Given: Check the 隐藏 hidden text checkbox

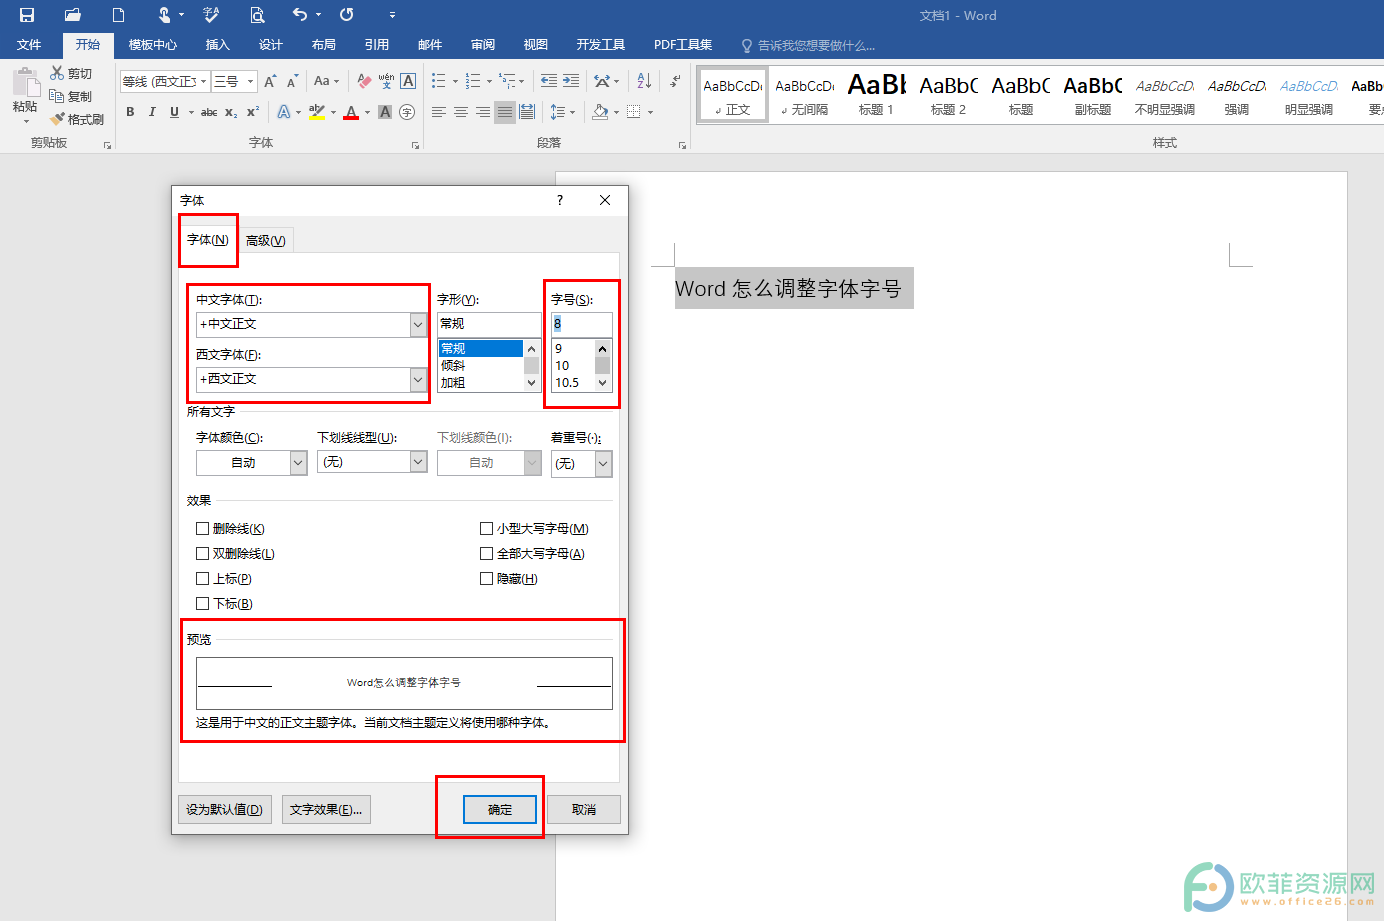Looking at the screenshot, I should [x=487, y=578].
